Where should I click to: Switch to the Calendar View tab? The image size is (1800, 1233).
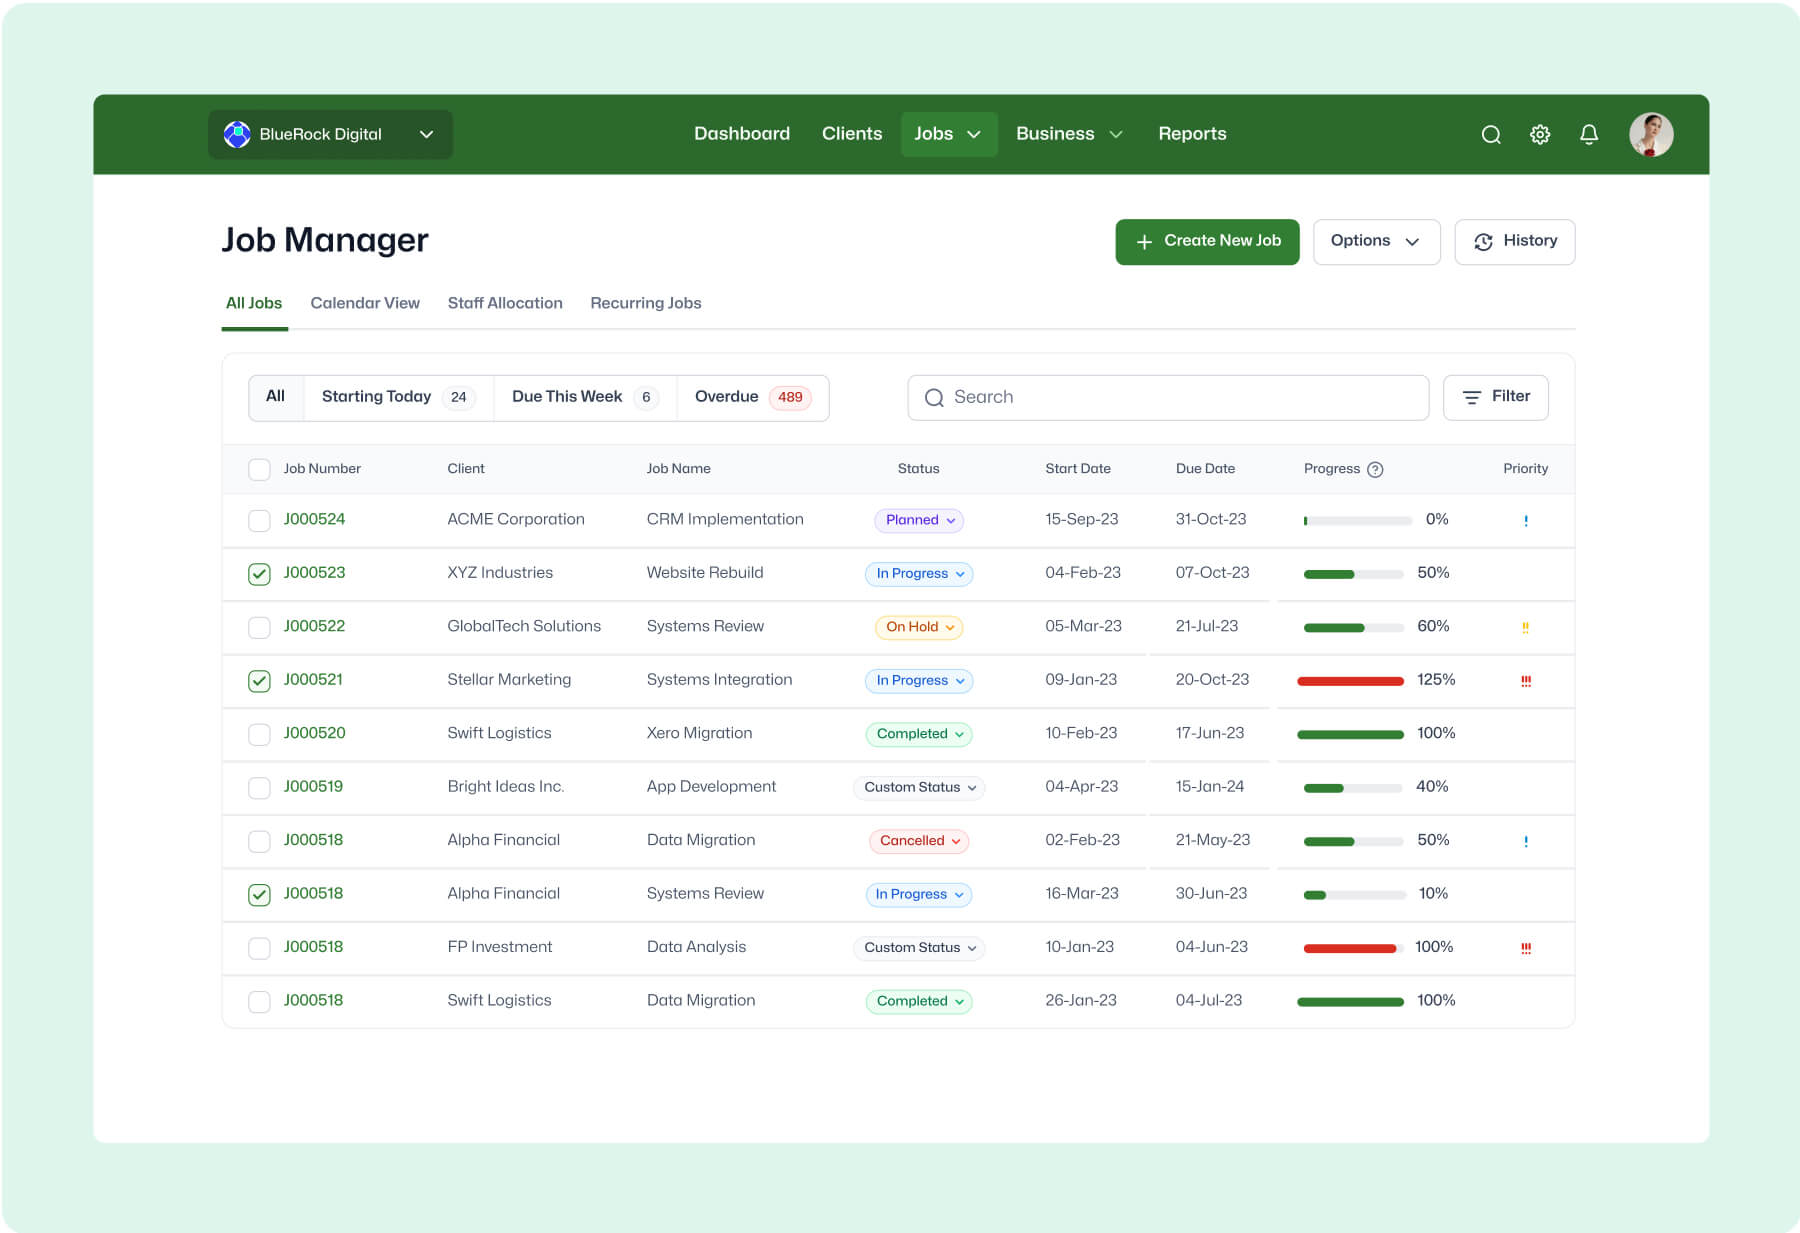[364, 303]
